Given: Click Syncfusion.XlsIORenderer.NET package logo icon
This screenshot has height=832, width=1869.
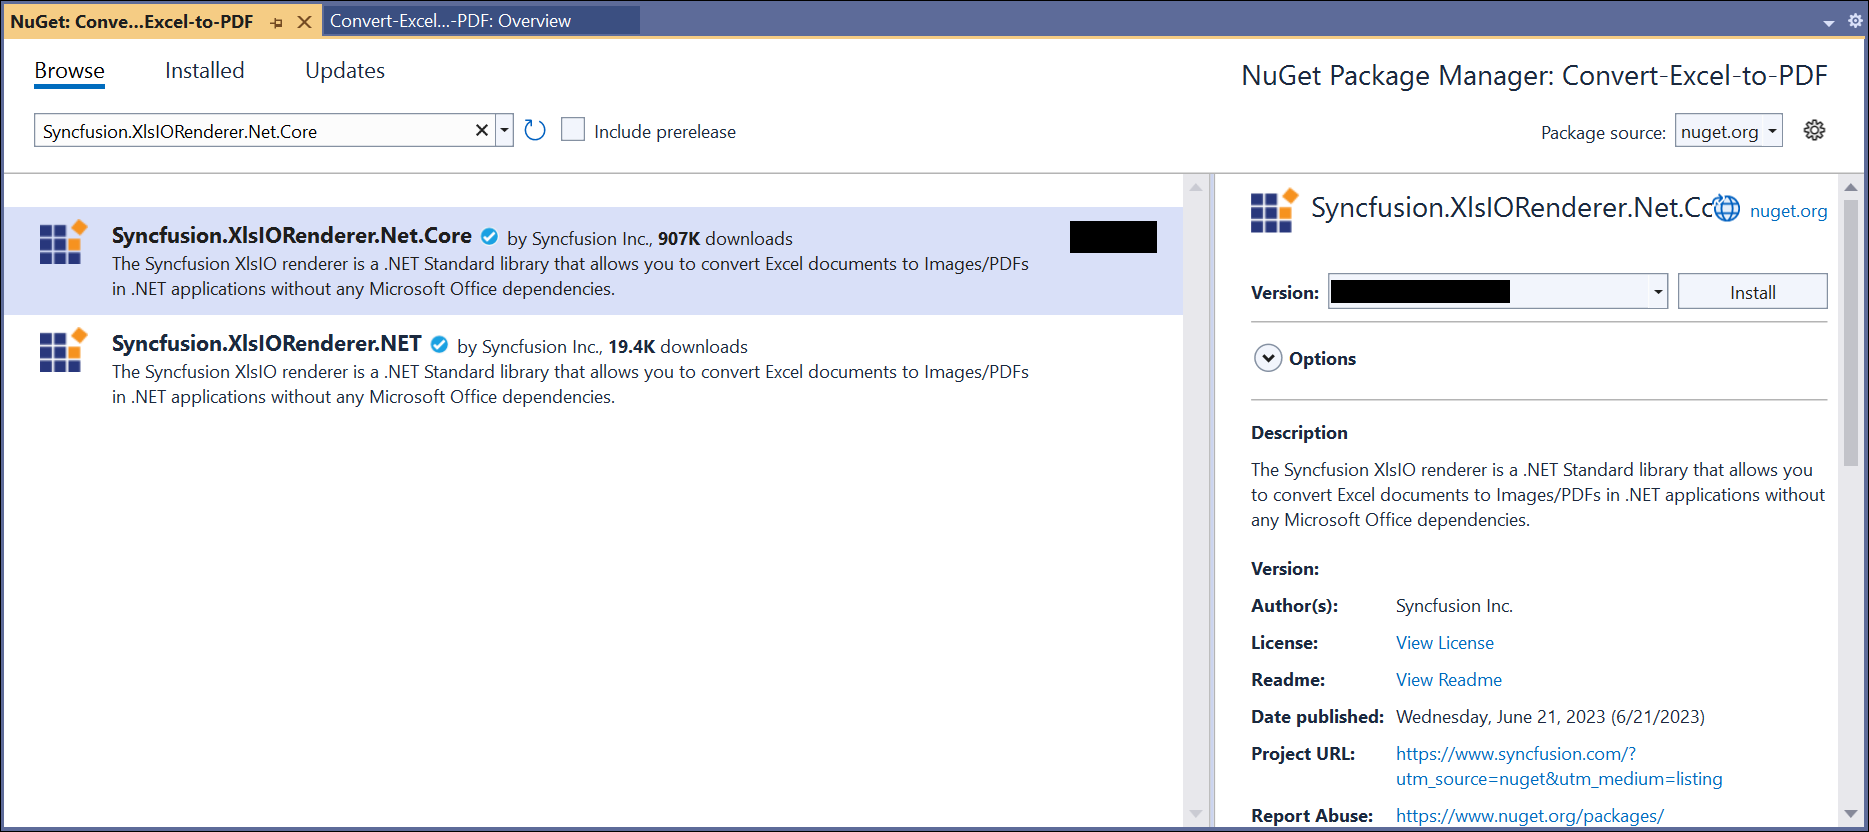Looking at the screenshot, I should (x=62, y=350).
